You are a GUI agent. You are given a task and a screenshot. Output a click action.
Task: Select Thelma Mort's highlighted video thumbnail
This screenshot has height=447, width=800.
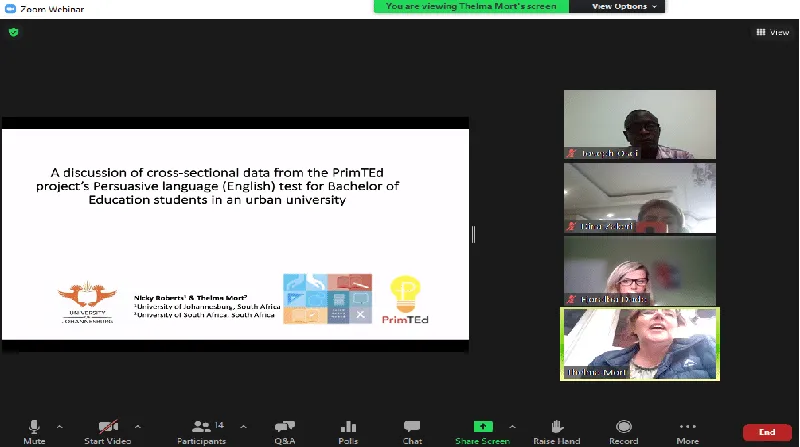[639, 343]
